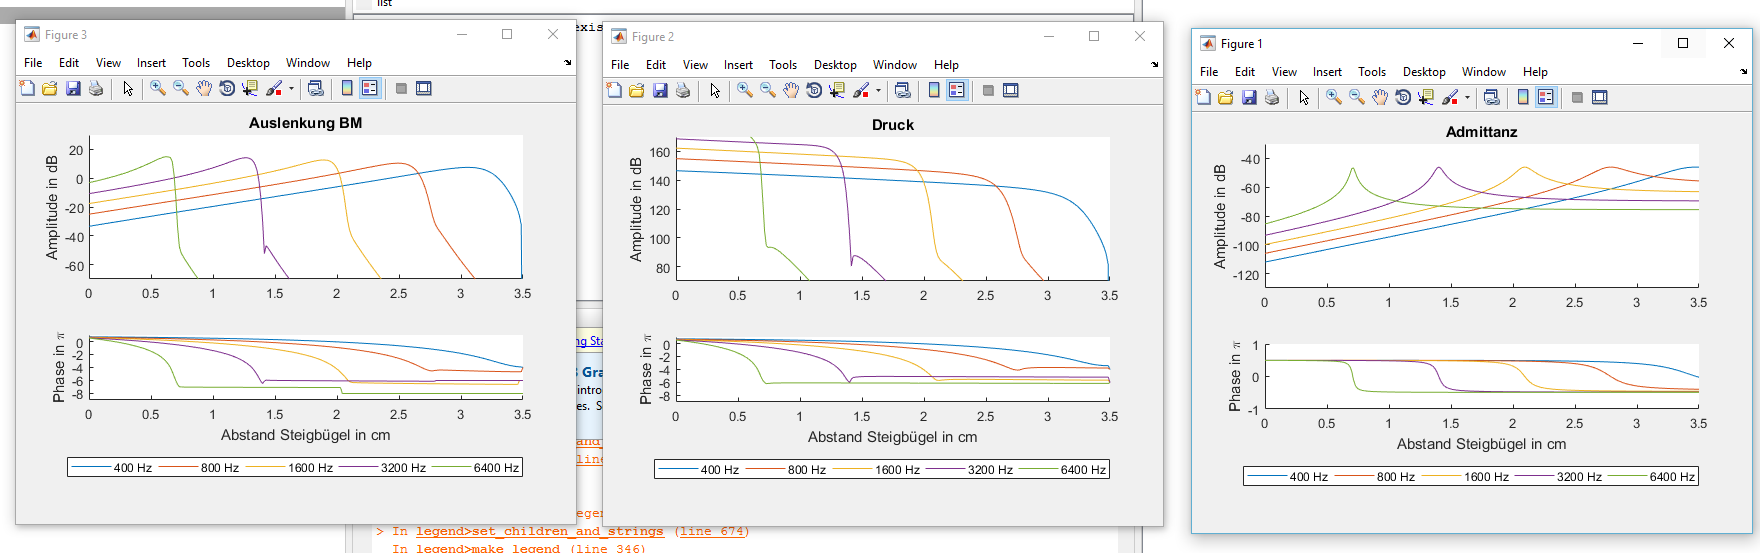The height and width of the screenshot is (553, 1760).
Task: Open Brush dropdown arrow in Figure 1
Action: 1467,98
